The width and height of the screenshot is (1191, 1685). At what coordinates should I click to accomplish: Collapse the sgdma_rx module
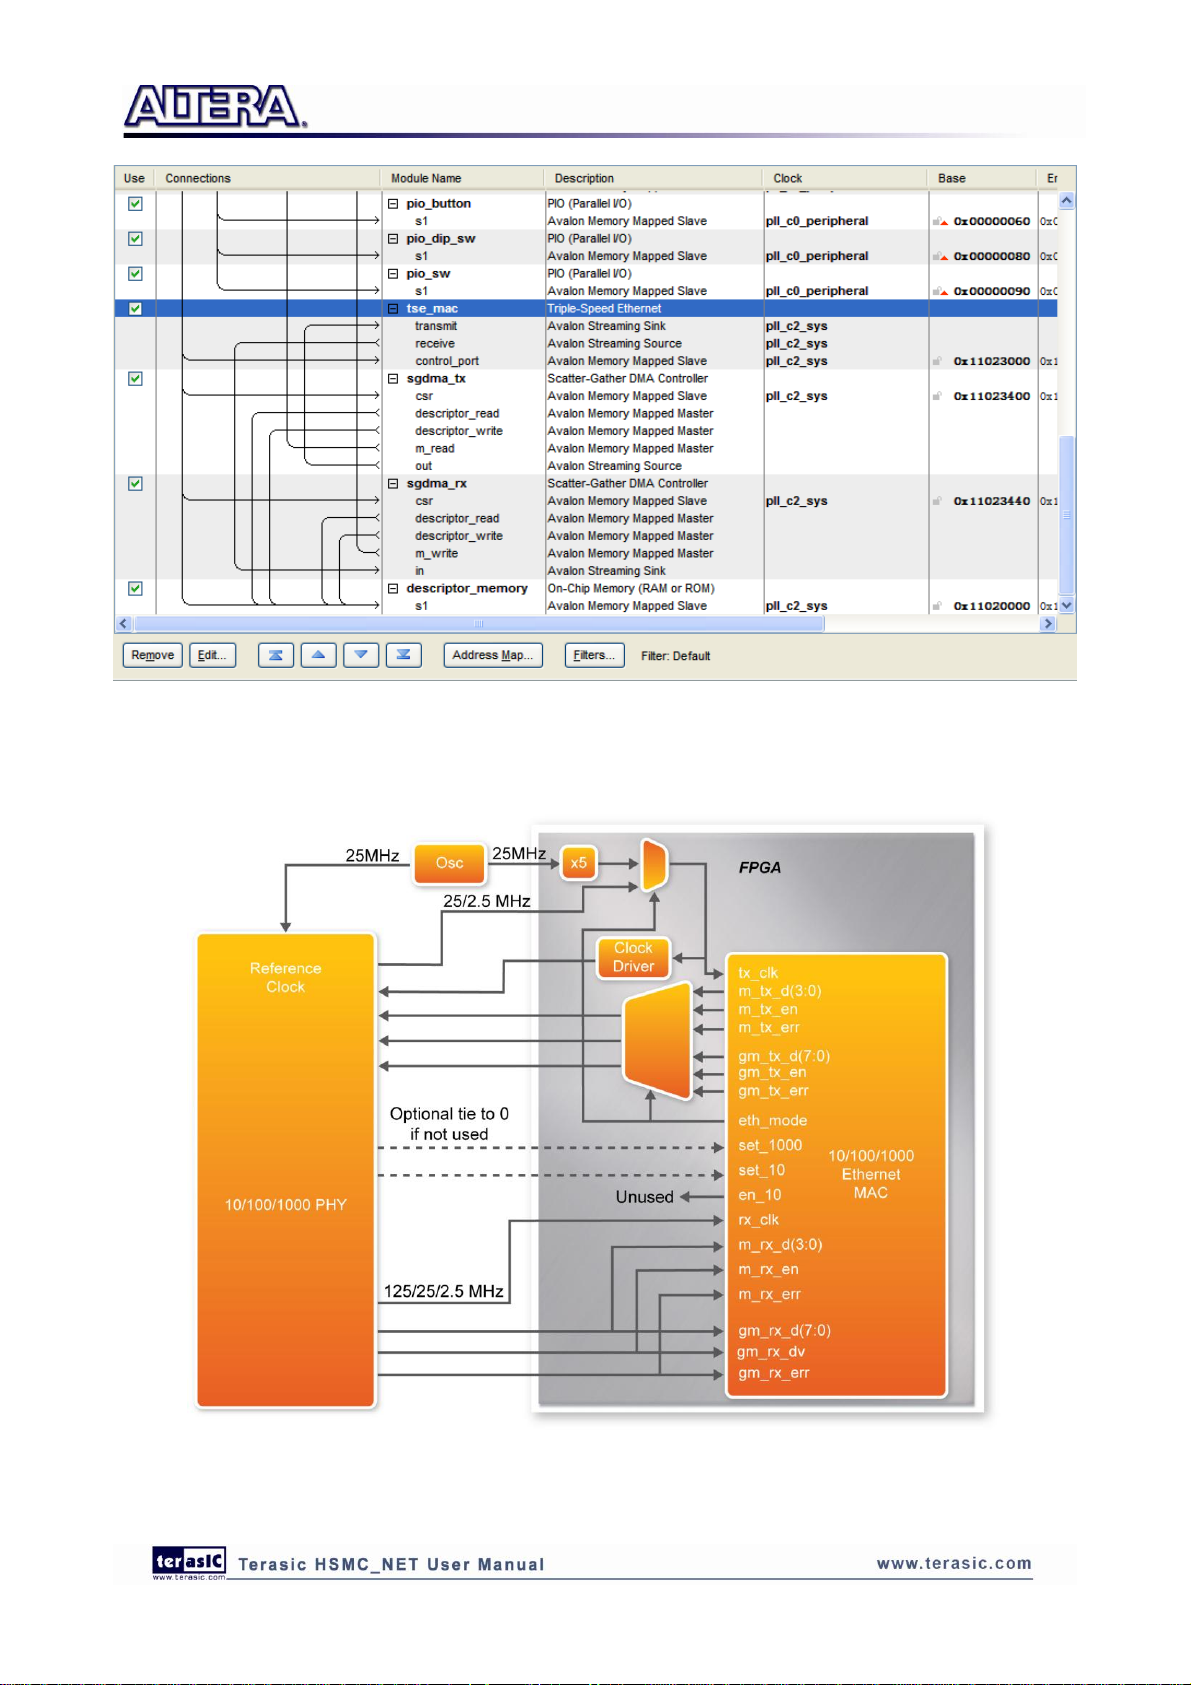click(393, 484)
